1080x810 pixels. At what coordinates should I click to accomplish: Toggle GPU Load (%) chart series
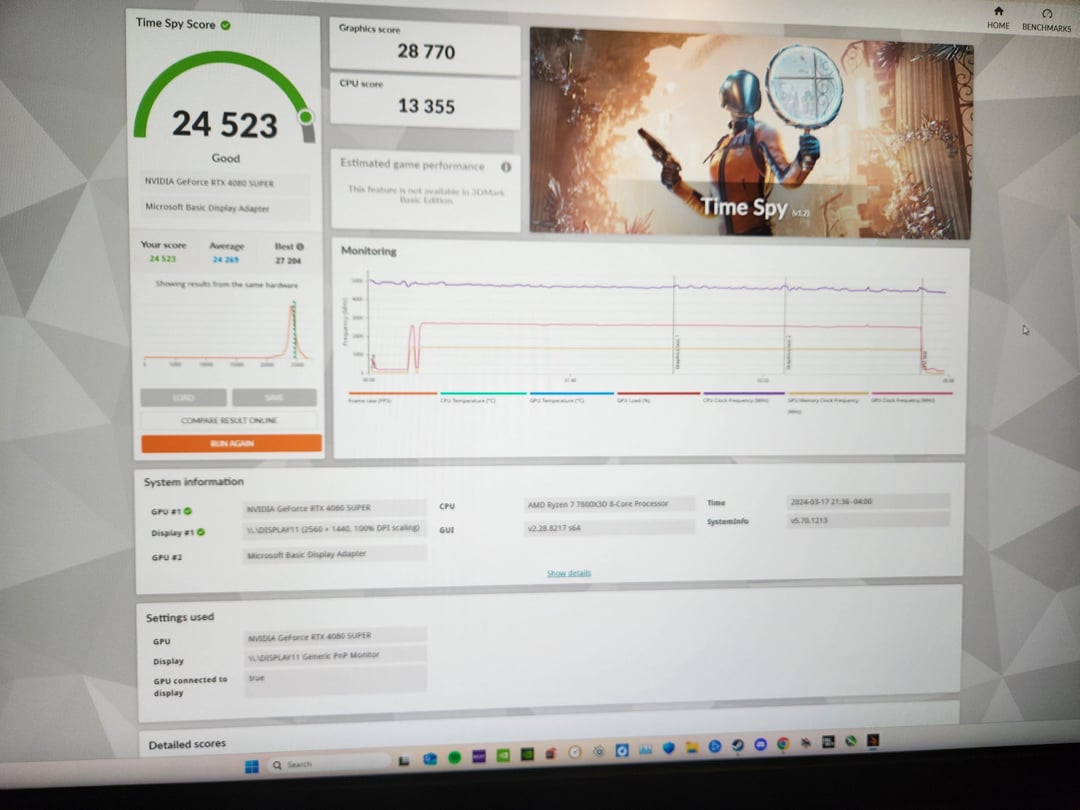[x=658, y=397]
